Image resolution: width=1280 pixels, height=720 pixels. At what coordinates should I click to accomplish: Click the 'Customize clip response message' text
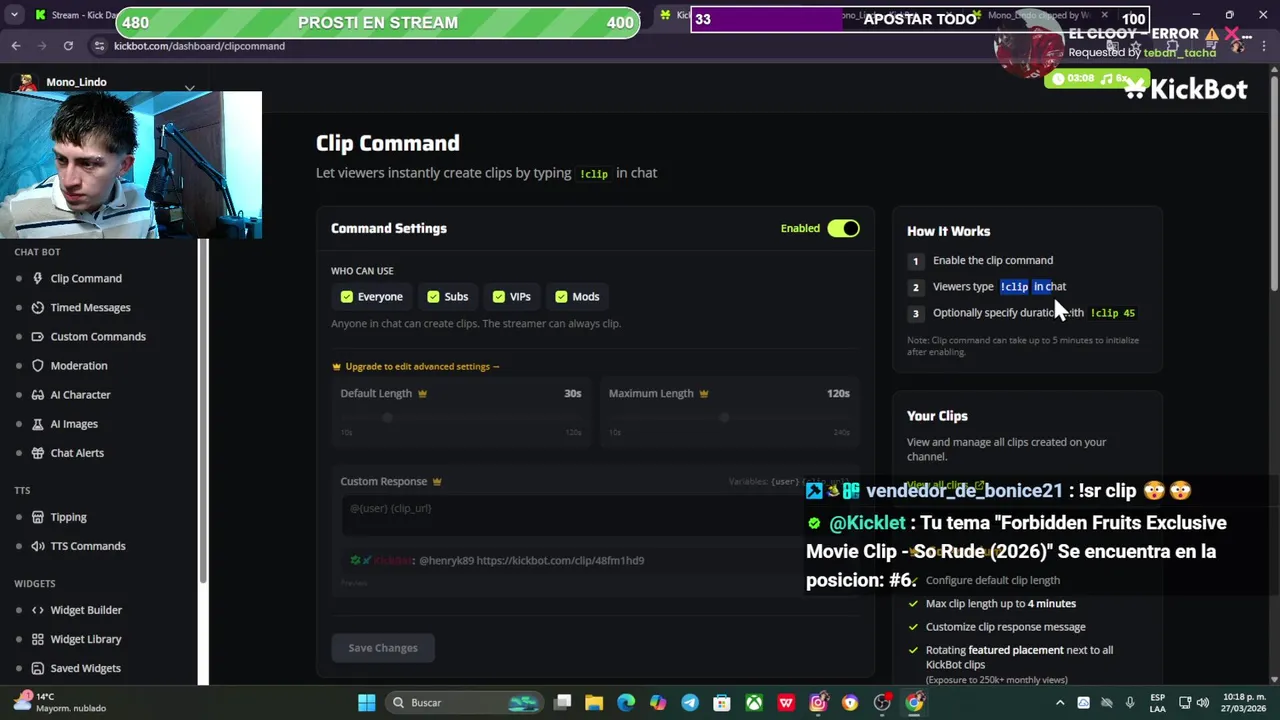[x=1005, y=627]
